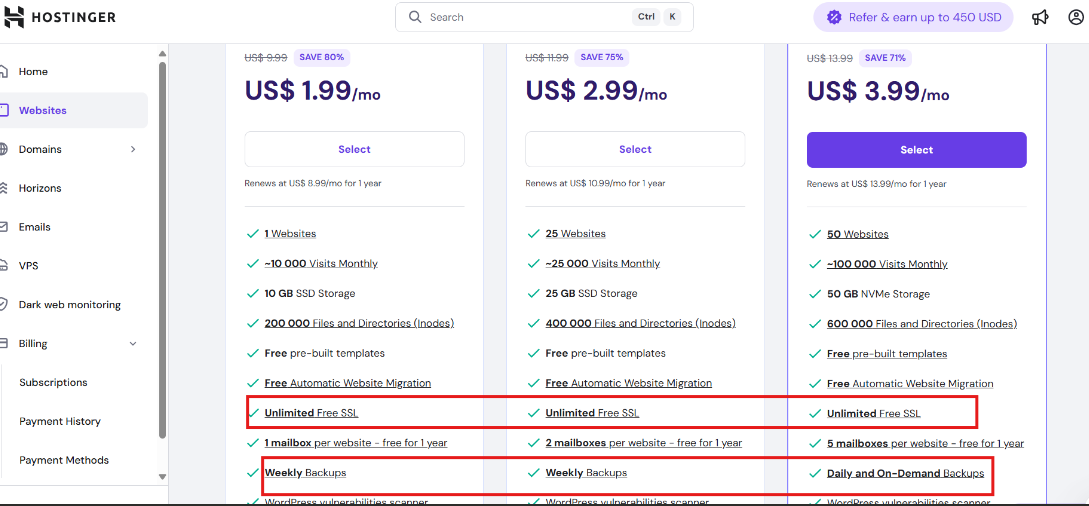1089x506 pixels.
Task: Click the search magnifier icon
Action: [x=415, y=17]
